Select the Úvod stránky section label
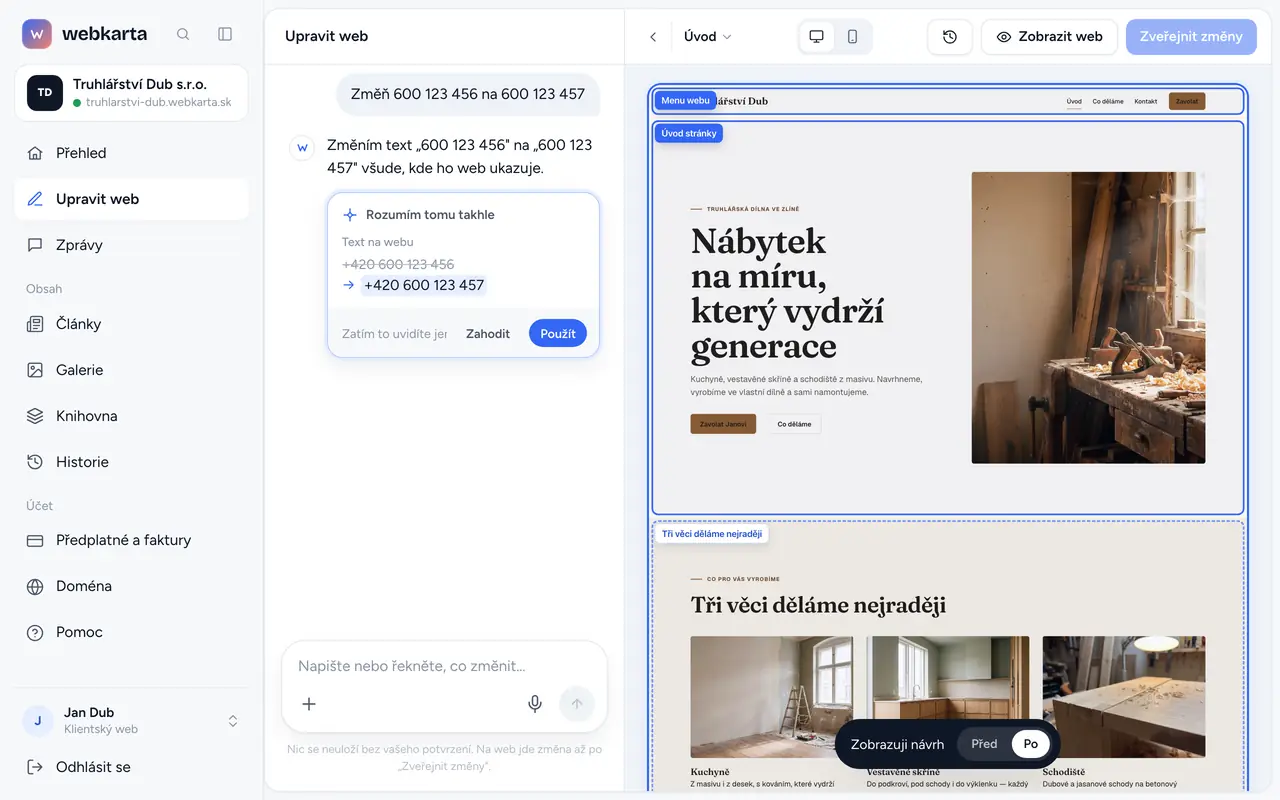The height and width of the screenshot is (800, 1280). tap(688, 133)
